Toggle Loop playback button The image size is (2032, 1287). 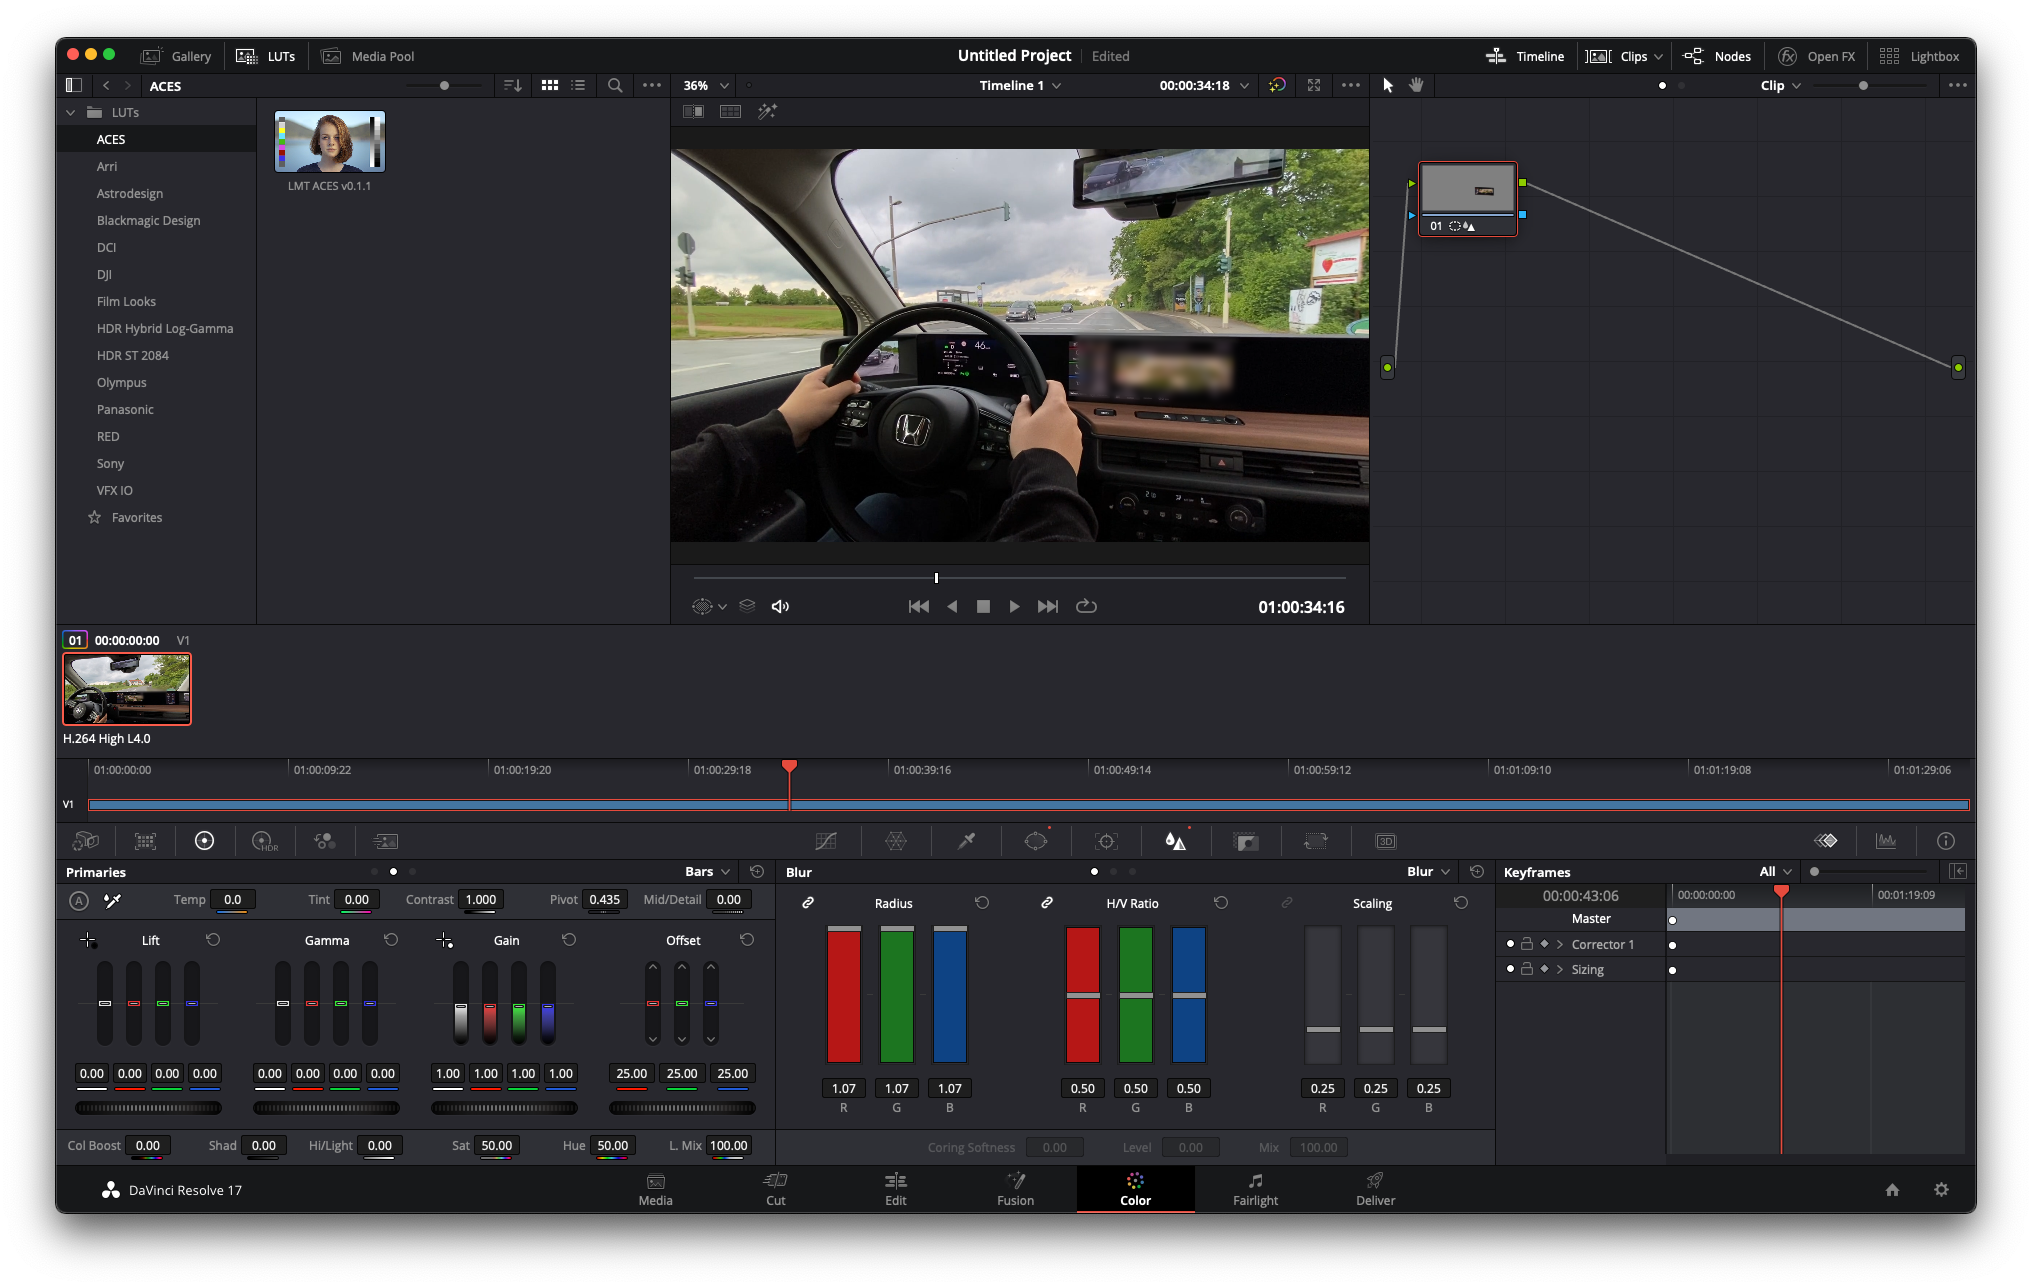pyautogui.click(x=1086, y=606)
